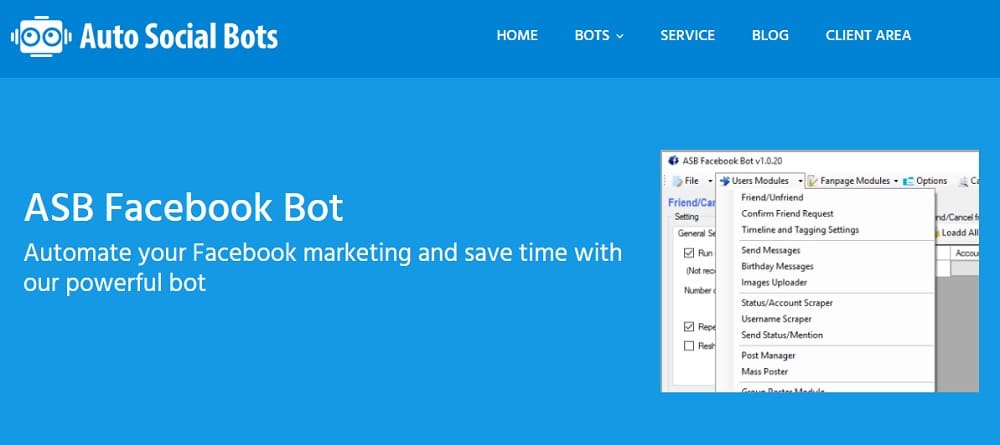Navigate to the SERVICE page
This screenshot has height=445, width=1000.
click(x=688, y=35)
